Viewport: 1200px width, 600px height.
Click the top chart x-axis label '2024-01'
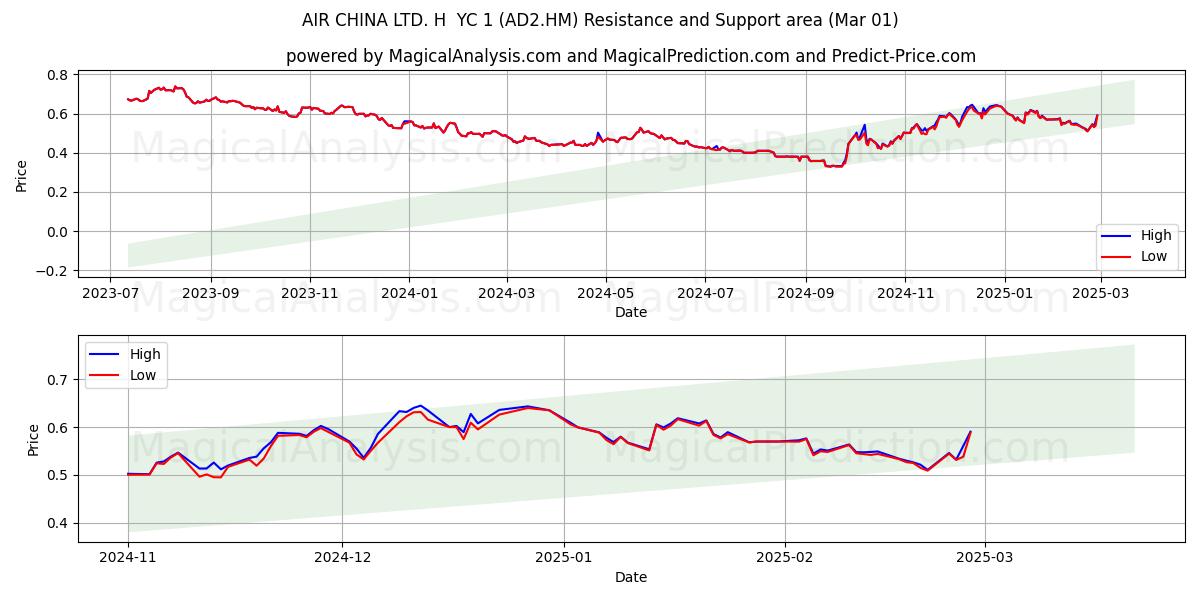(409, 294)
